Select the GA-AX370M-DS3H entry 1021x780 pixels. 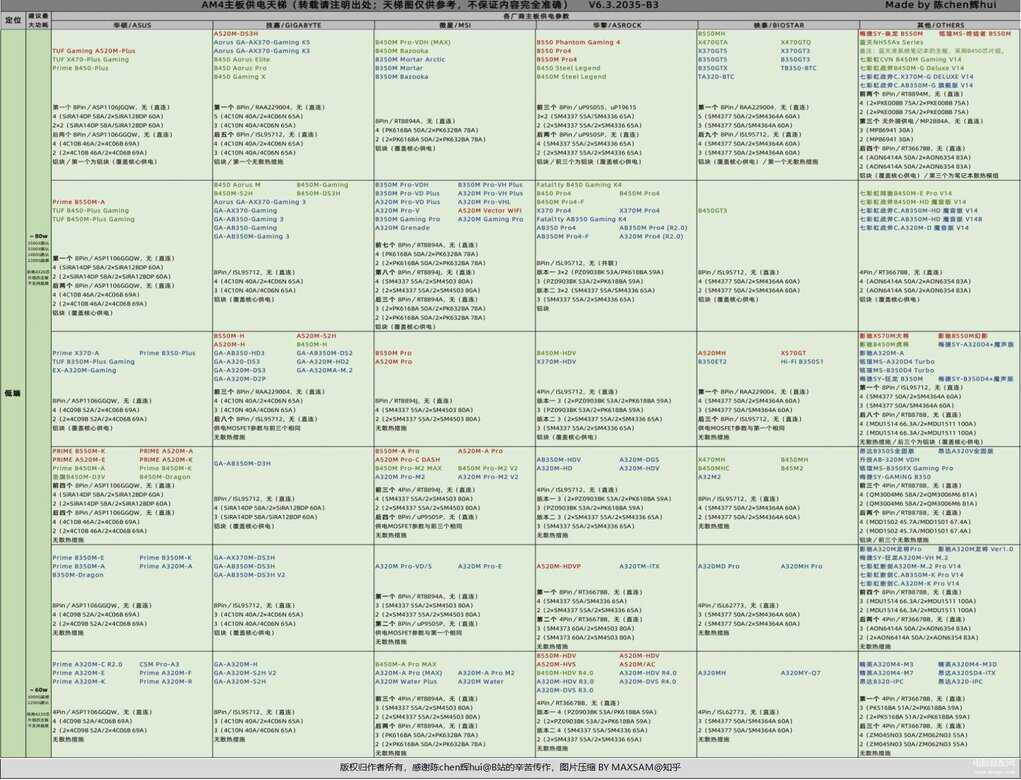pyautogui.click(x=244, y=558)
